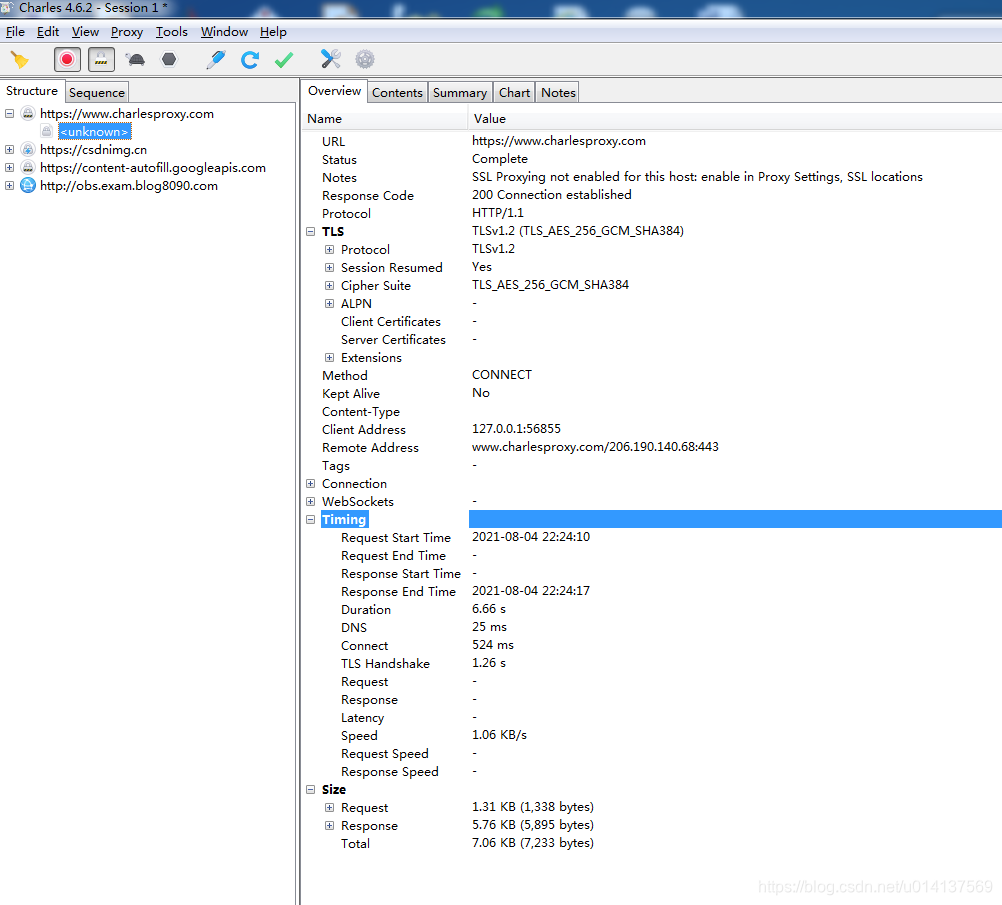This screenshot has width=1002, height=905.
Task: Expand the Cipher Suite row
Action: 329,285
